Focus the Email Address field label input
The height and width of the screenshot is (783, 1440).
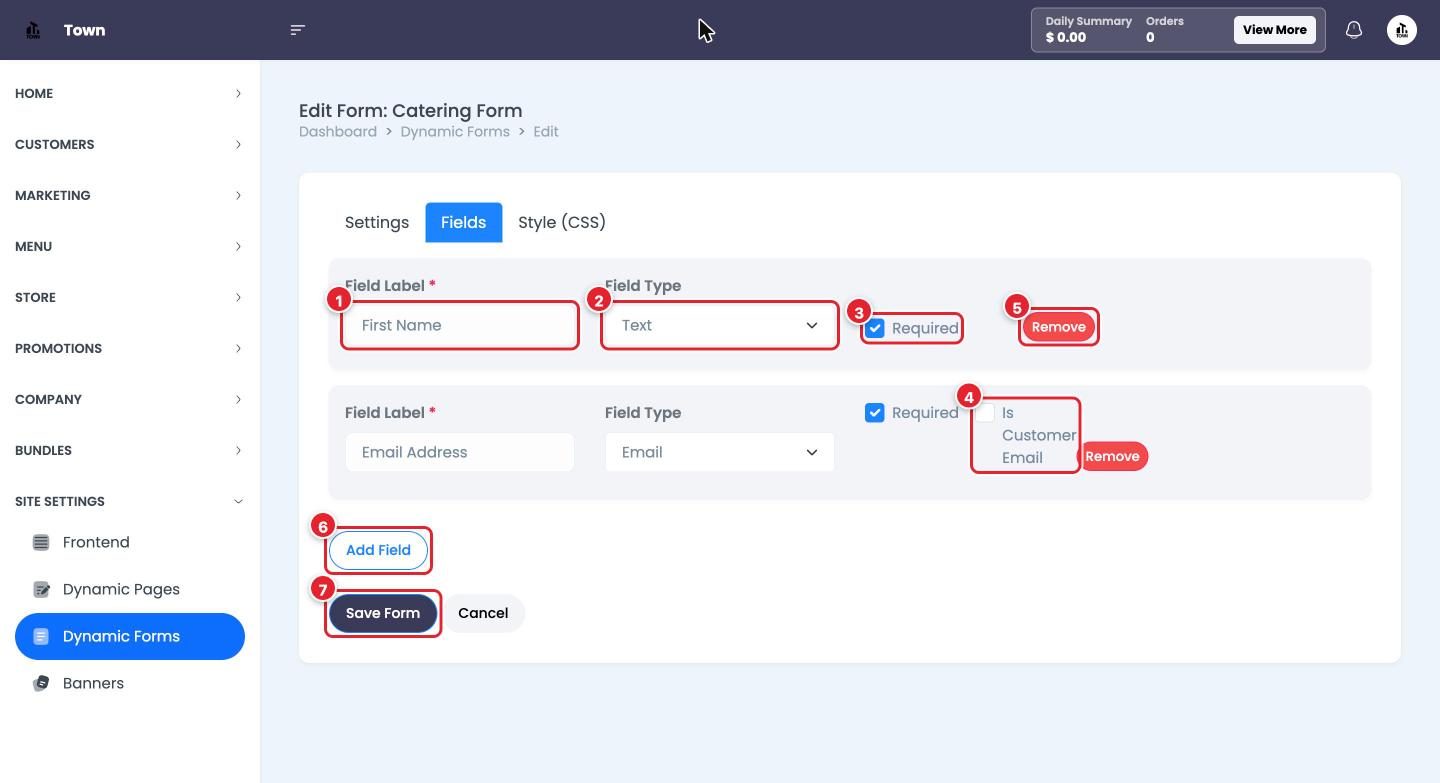pos(460,452)
